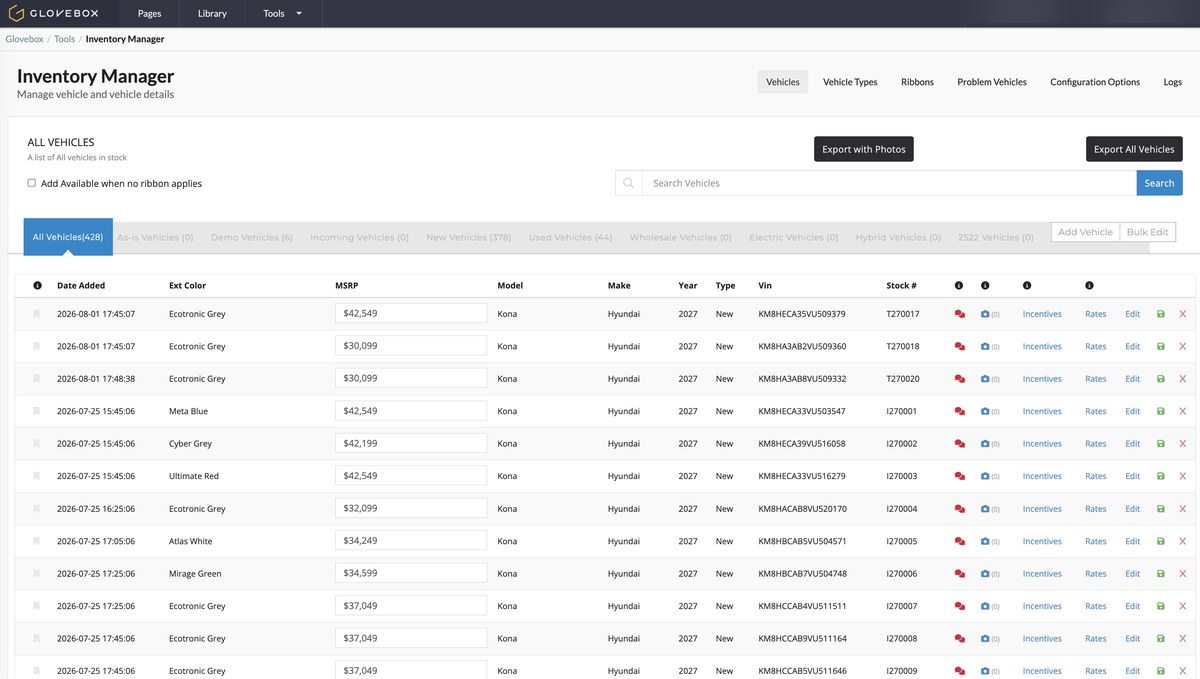Switch to the Ribbons tab
Viewport: 1200px width, 679px height.
(x=917, y=82)
